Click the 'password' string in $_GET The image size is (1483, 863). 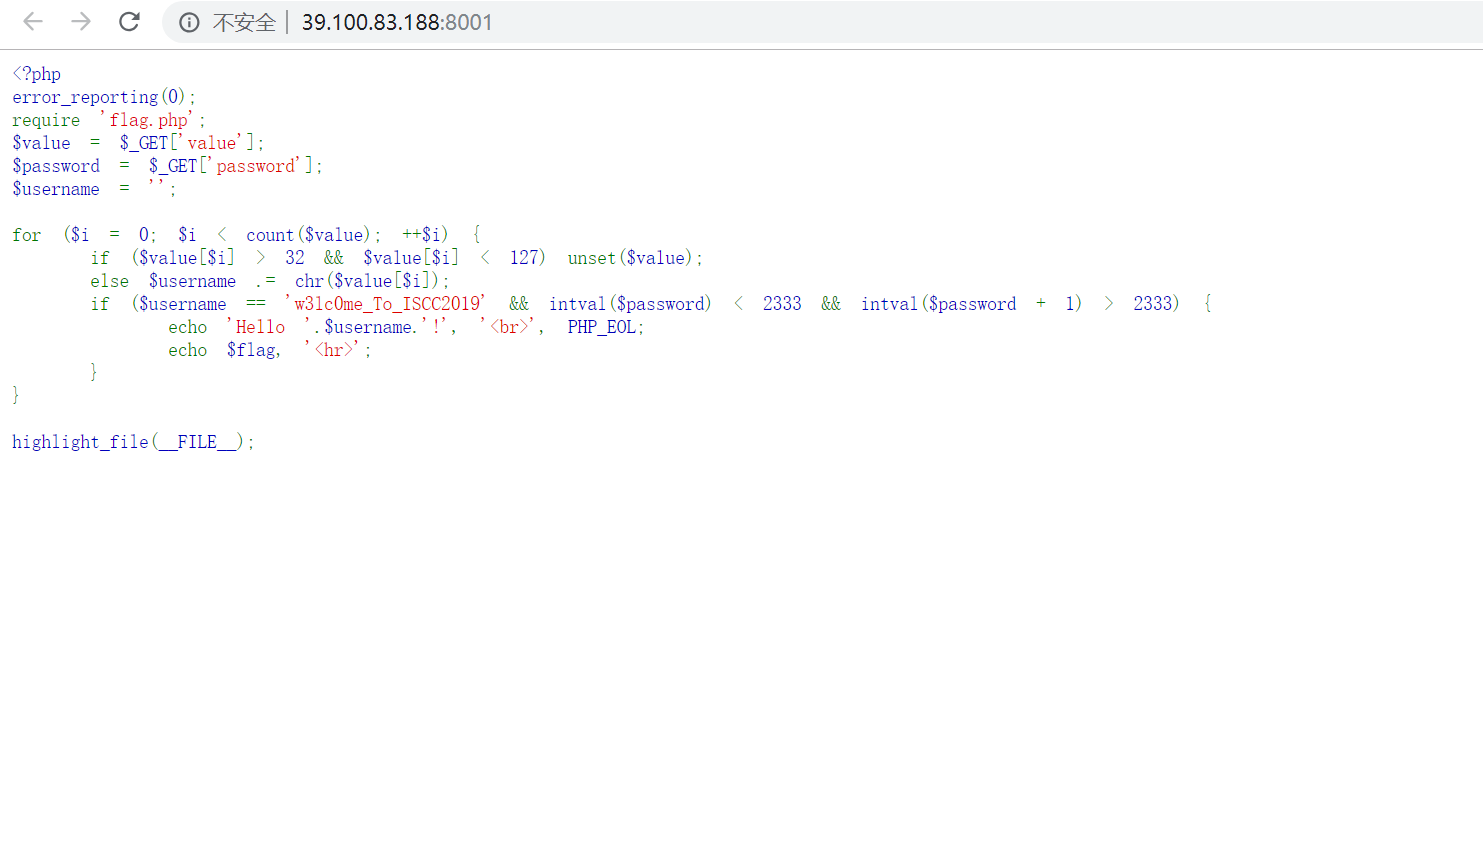257,166
